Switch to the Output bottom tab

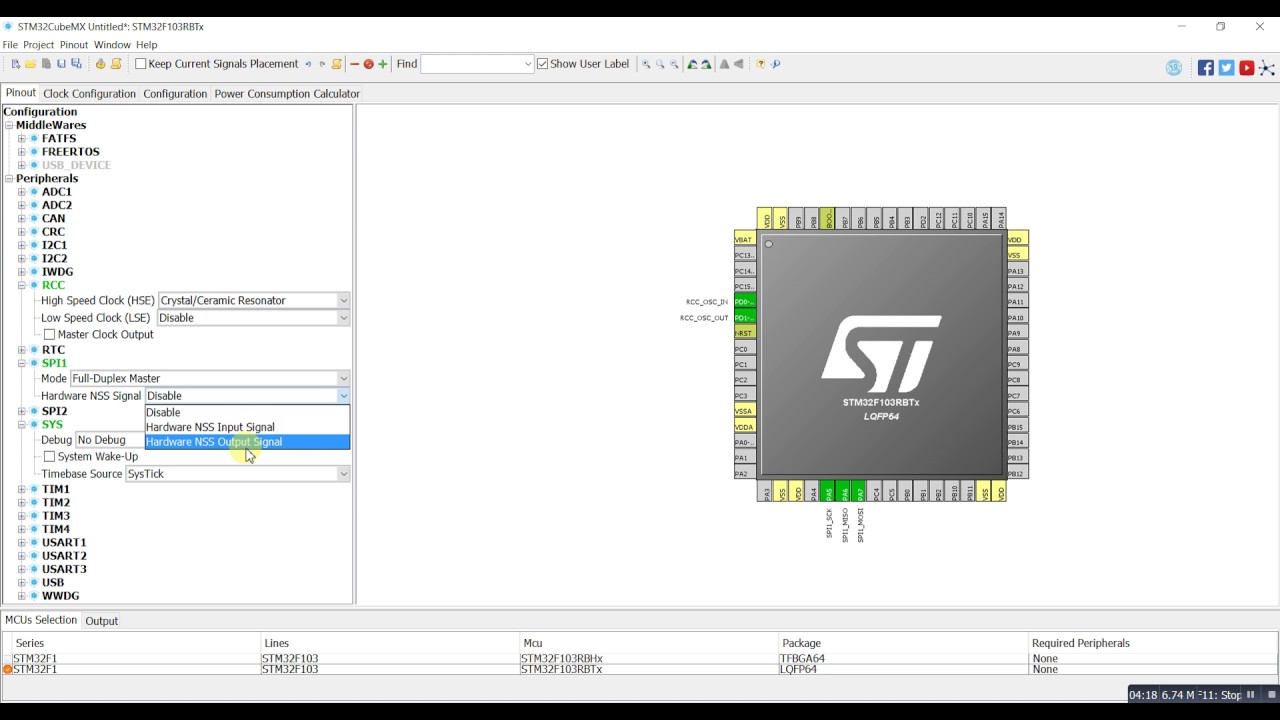(x=101, y=621)
